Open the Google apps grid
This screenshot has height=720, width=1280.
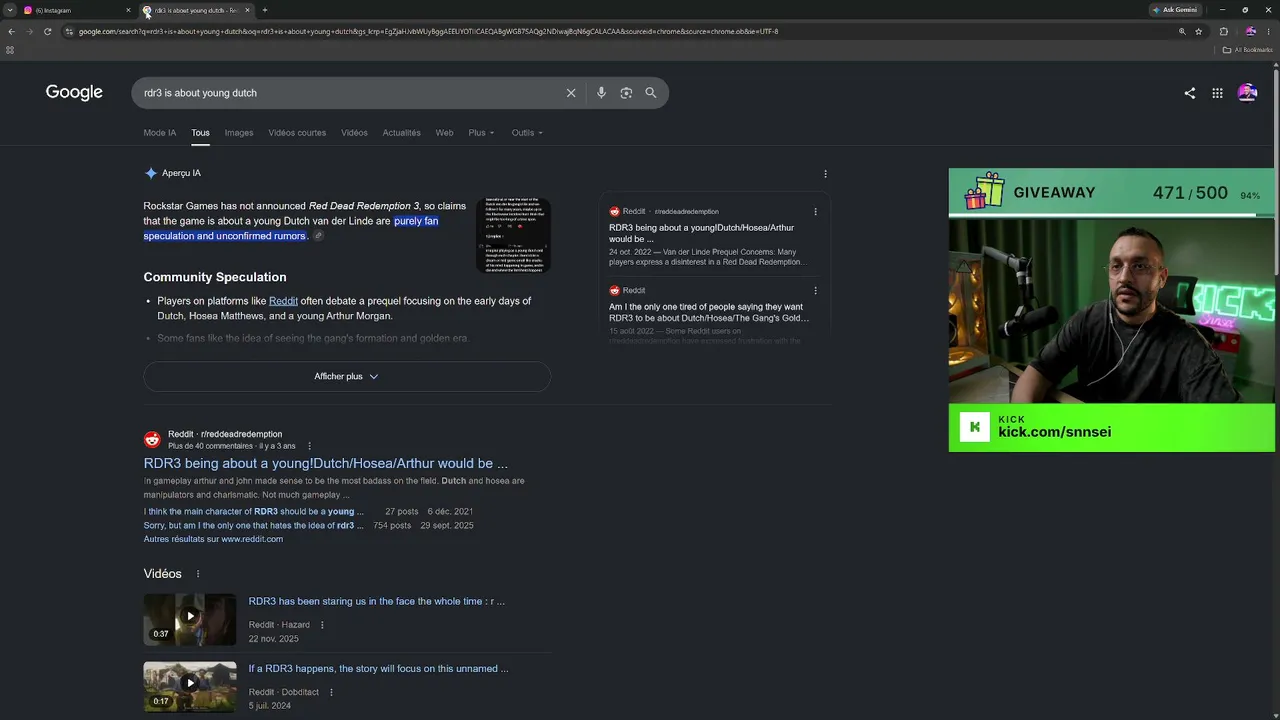[x=1217, y=93]
